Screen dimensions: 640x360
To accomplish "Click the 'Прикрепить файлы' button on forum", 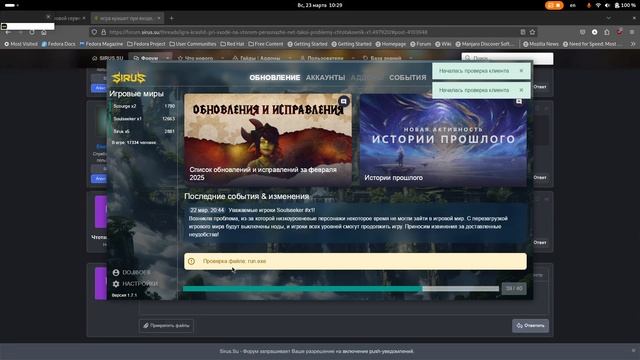I will click(x=166, y=326).
